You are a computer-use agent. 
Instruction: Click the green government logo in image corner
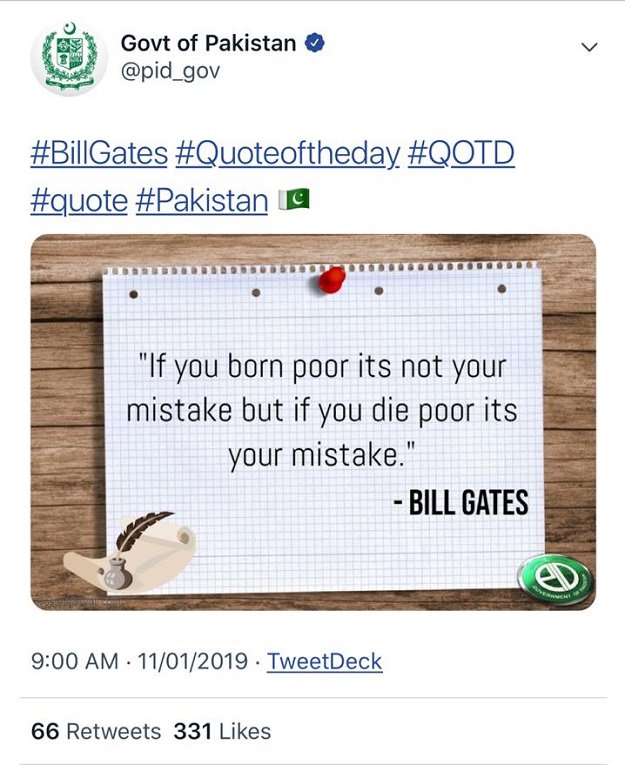555,579
